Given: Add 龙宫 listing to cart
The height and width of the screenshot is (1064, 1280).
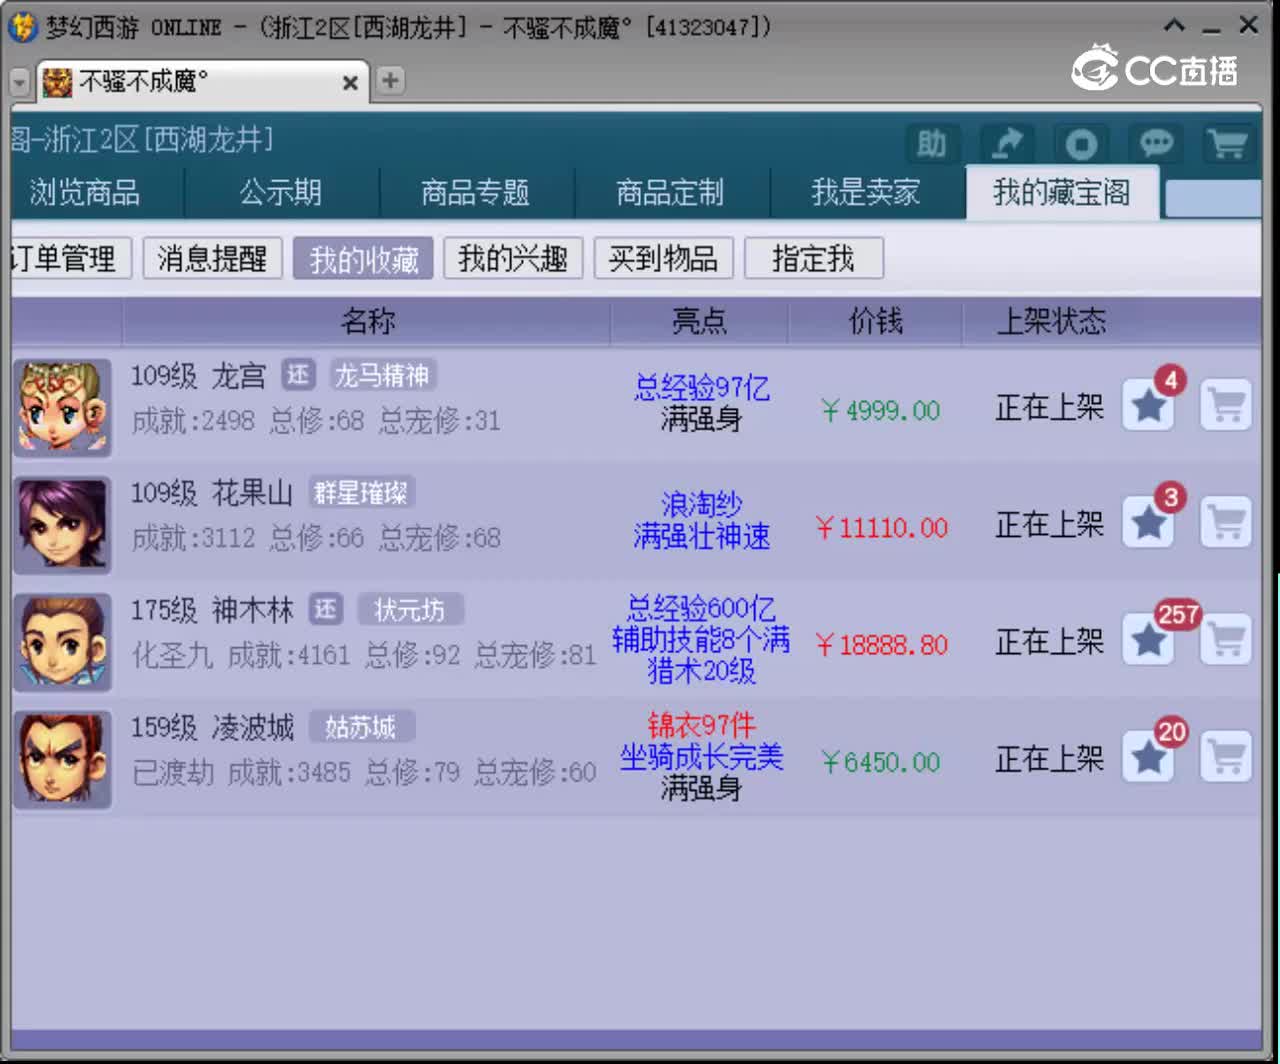Looking at the screenshot, I should click(1226, 405).
